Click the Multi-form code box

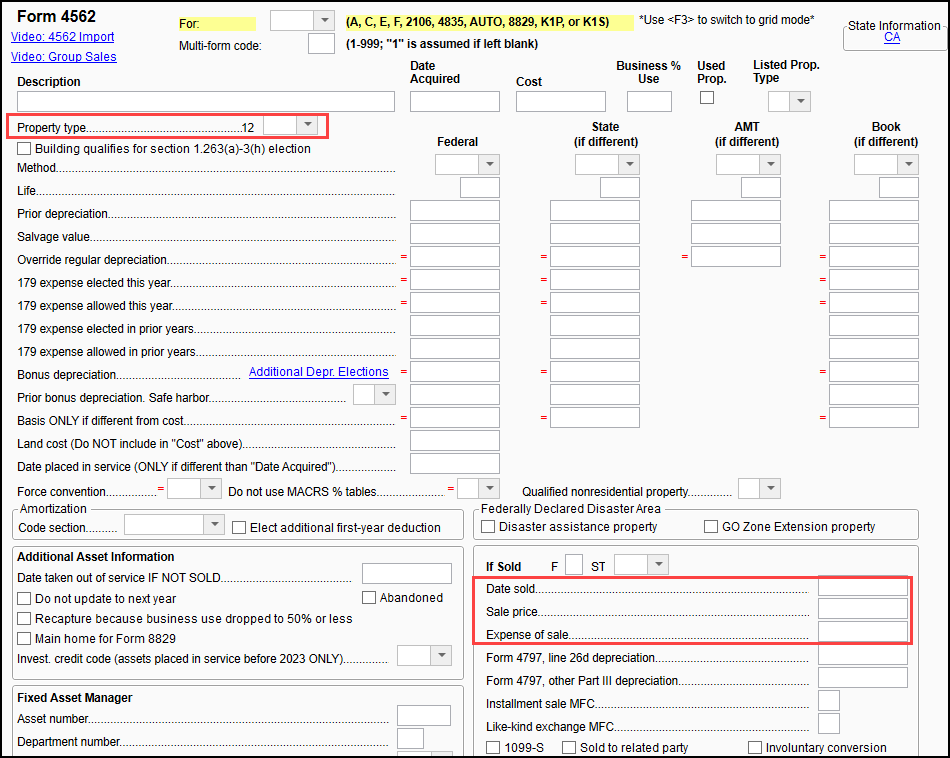(321, 44)
